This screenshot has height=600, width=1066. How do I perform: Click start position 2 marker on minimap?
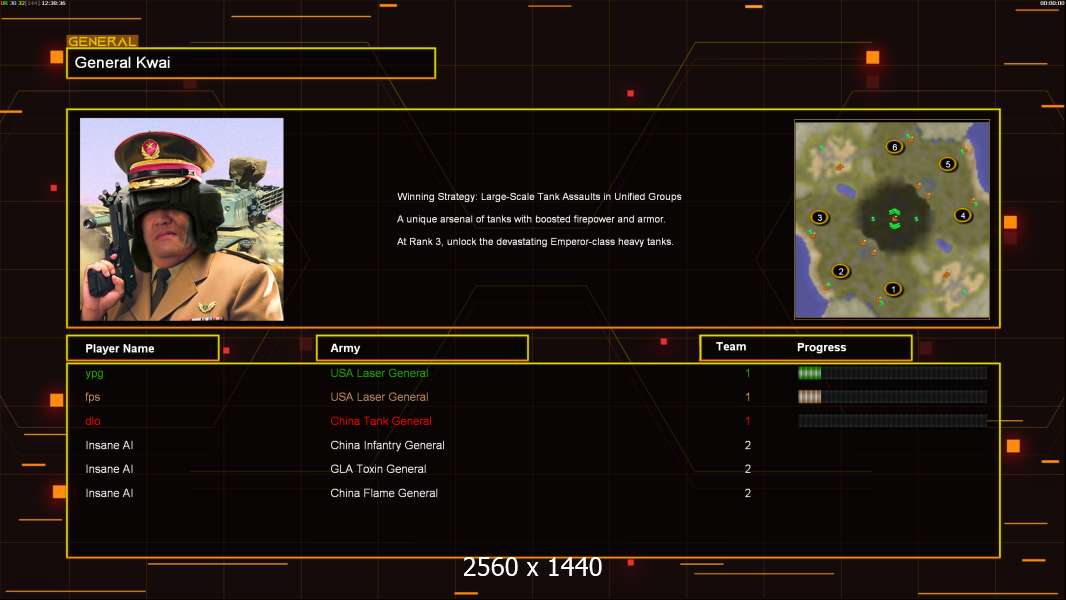click(x=841, y=271)
